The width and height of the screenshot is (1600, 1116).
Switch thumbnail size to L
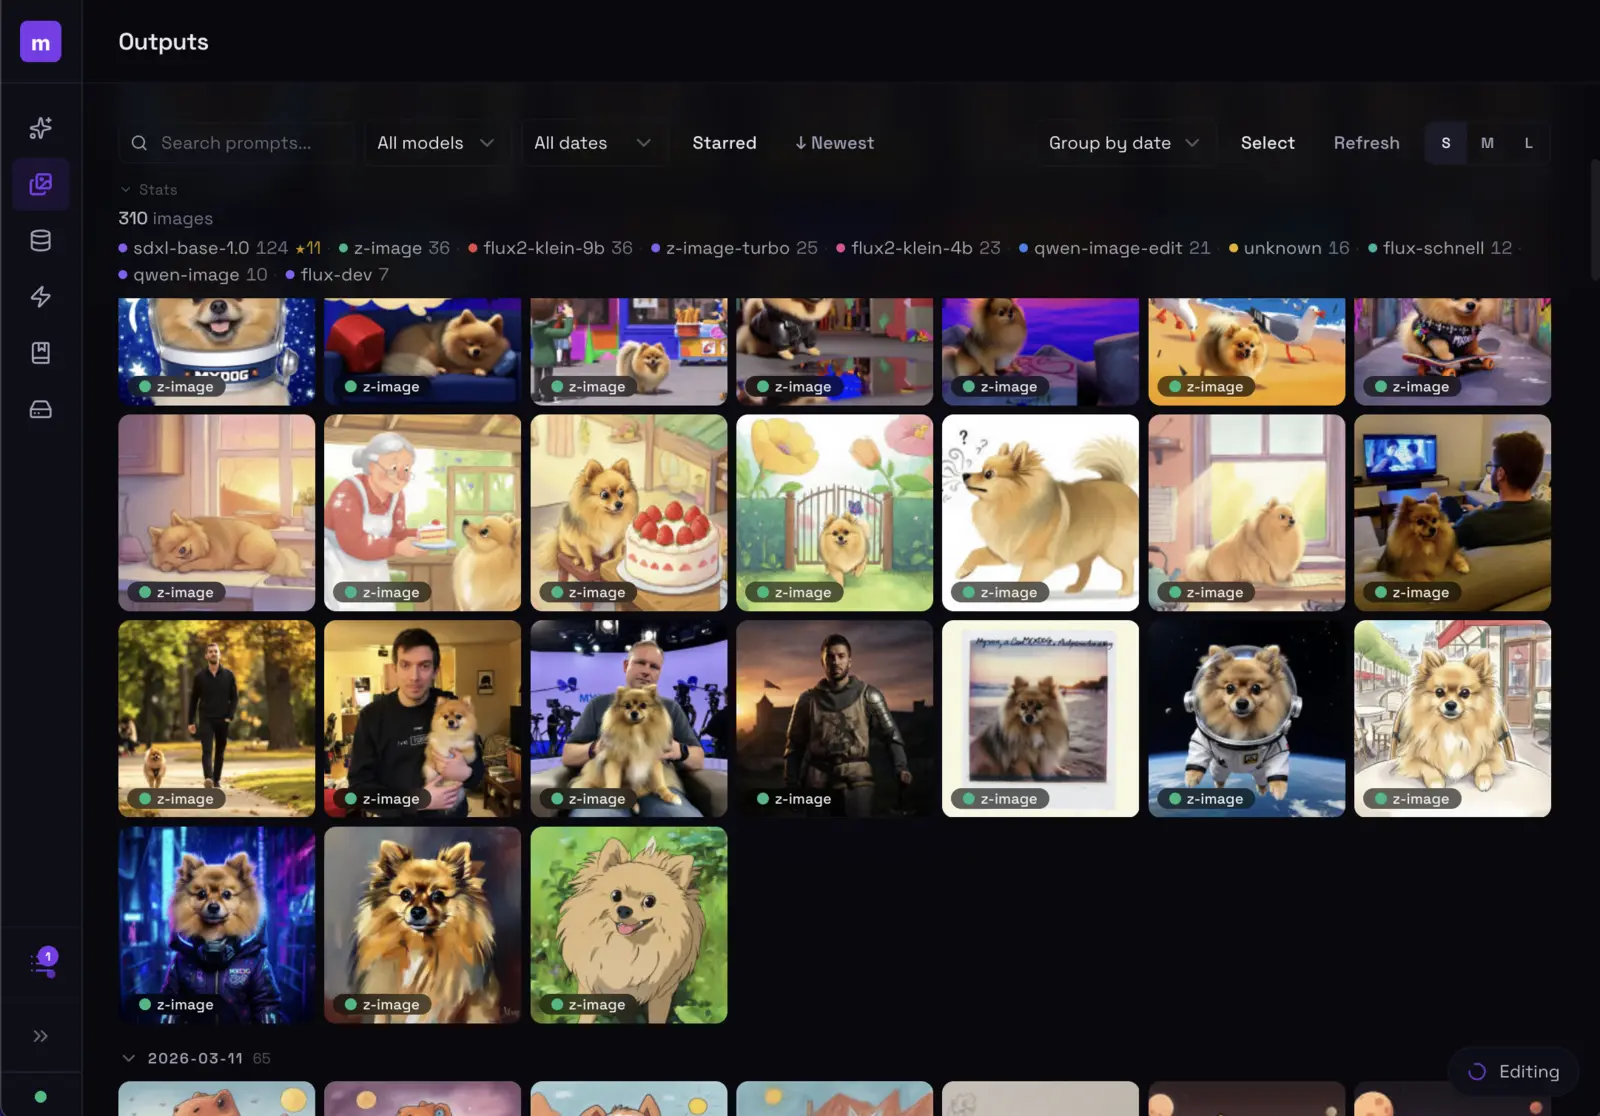tap(1528, 143)
